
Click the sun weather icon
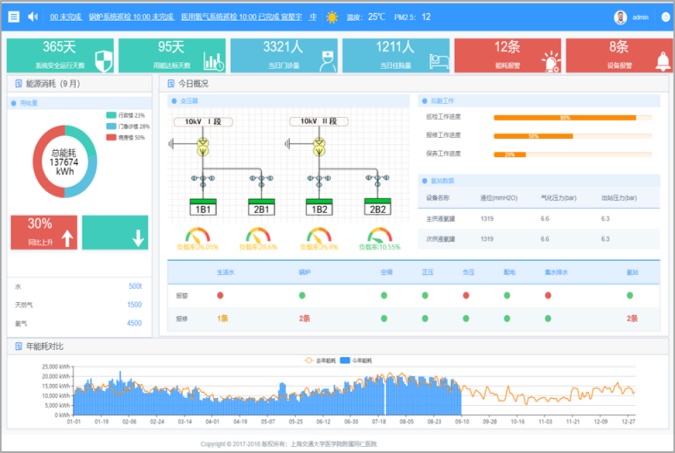click(x=332, y=17)
